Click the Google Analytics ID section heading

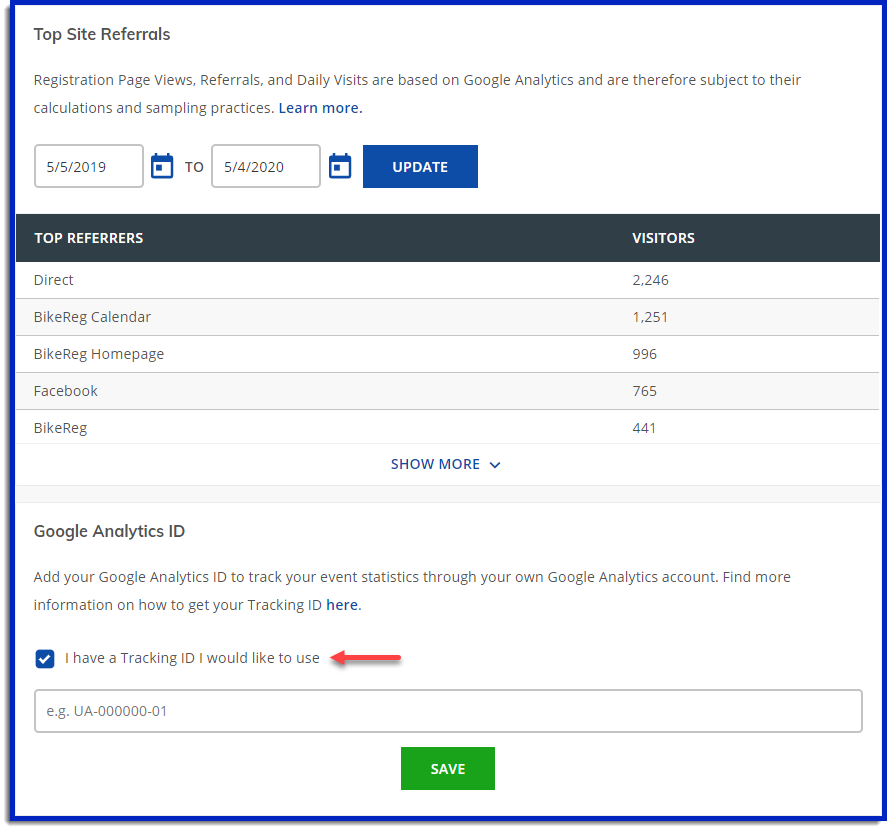point(109,531)
